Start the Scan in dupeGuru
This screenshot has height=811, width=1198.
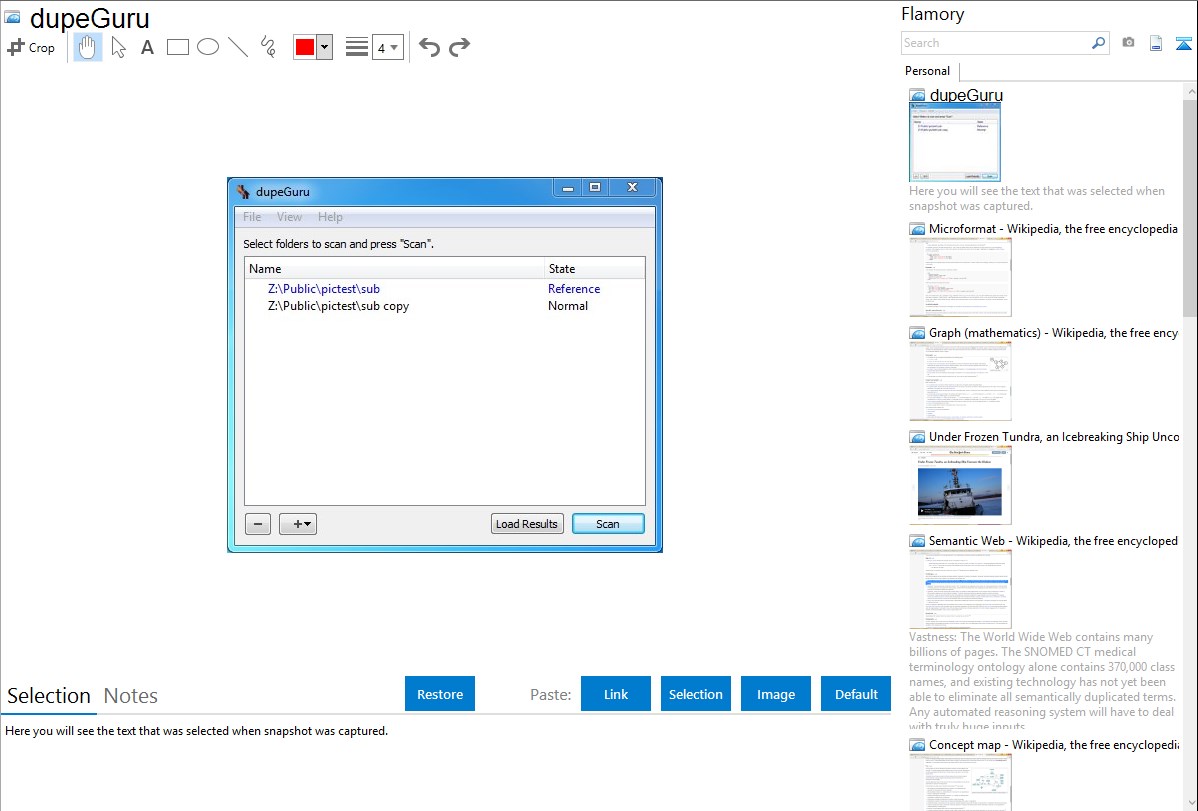608,524
